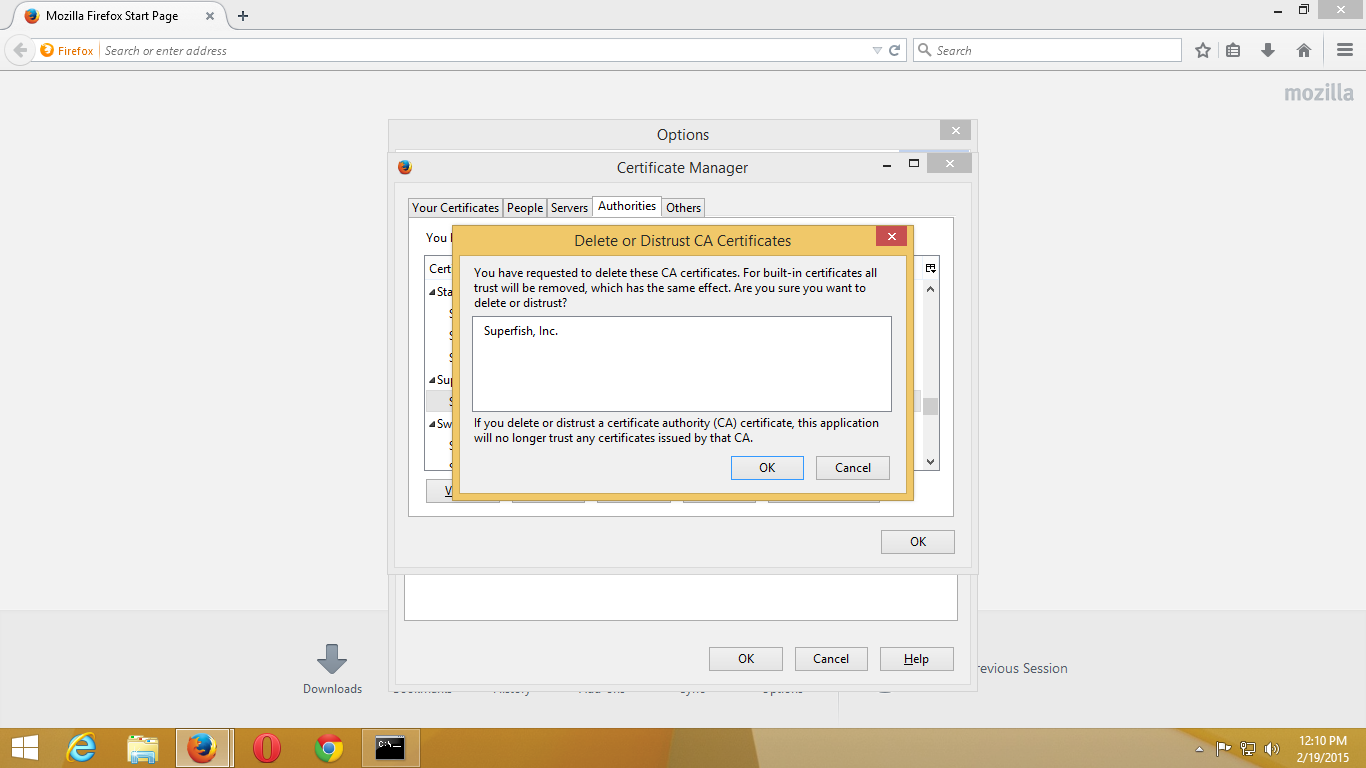Minimize the Certificate Manager window

point(889,163)
